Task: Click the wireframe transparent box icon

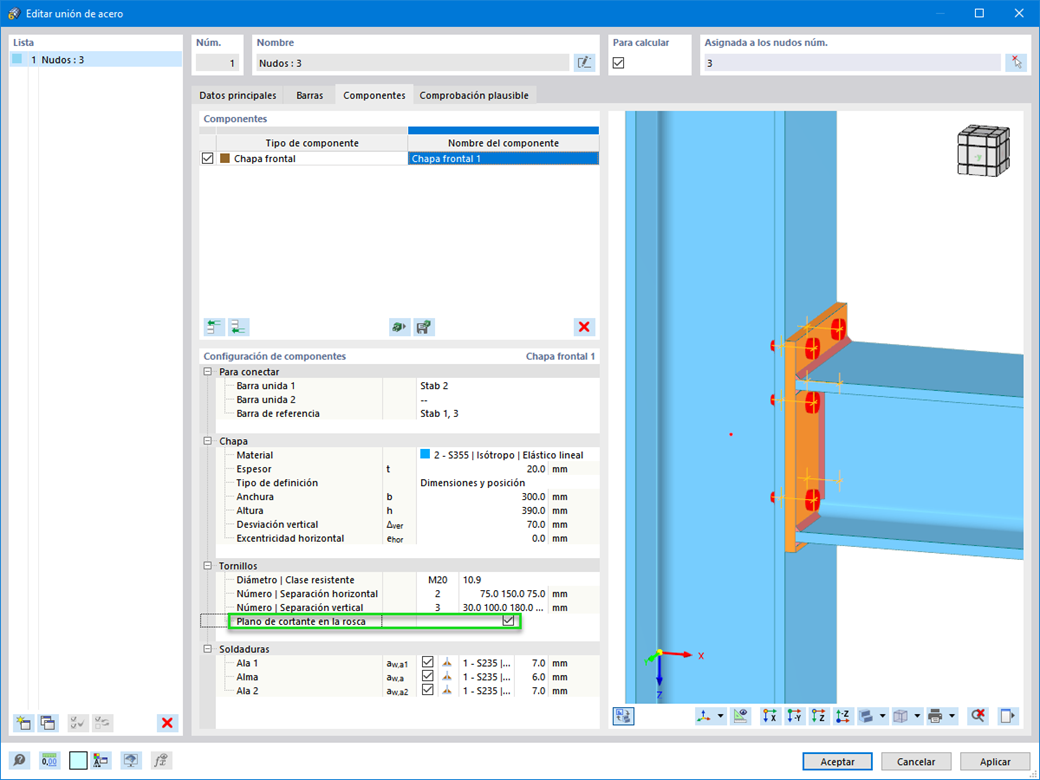Action: click(x=901, y=716)
